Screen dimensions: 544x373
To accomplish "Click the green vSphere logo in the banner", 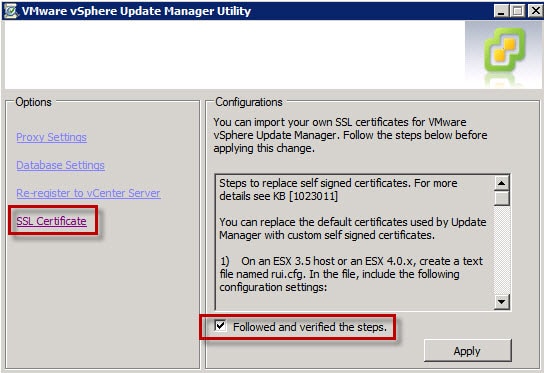I will tap(505, 50).
